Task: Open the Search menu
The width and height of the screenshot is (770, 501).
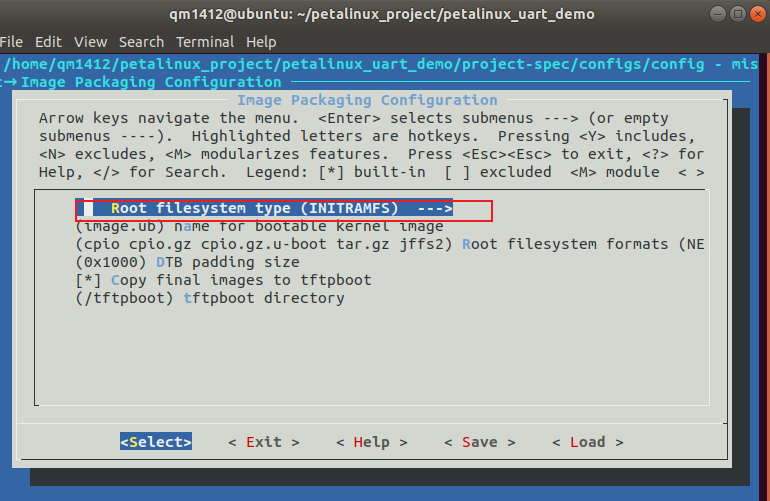Action: 141,42
